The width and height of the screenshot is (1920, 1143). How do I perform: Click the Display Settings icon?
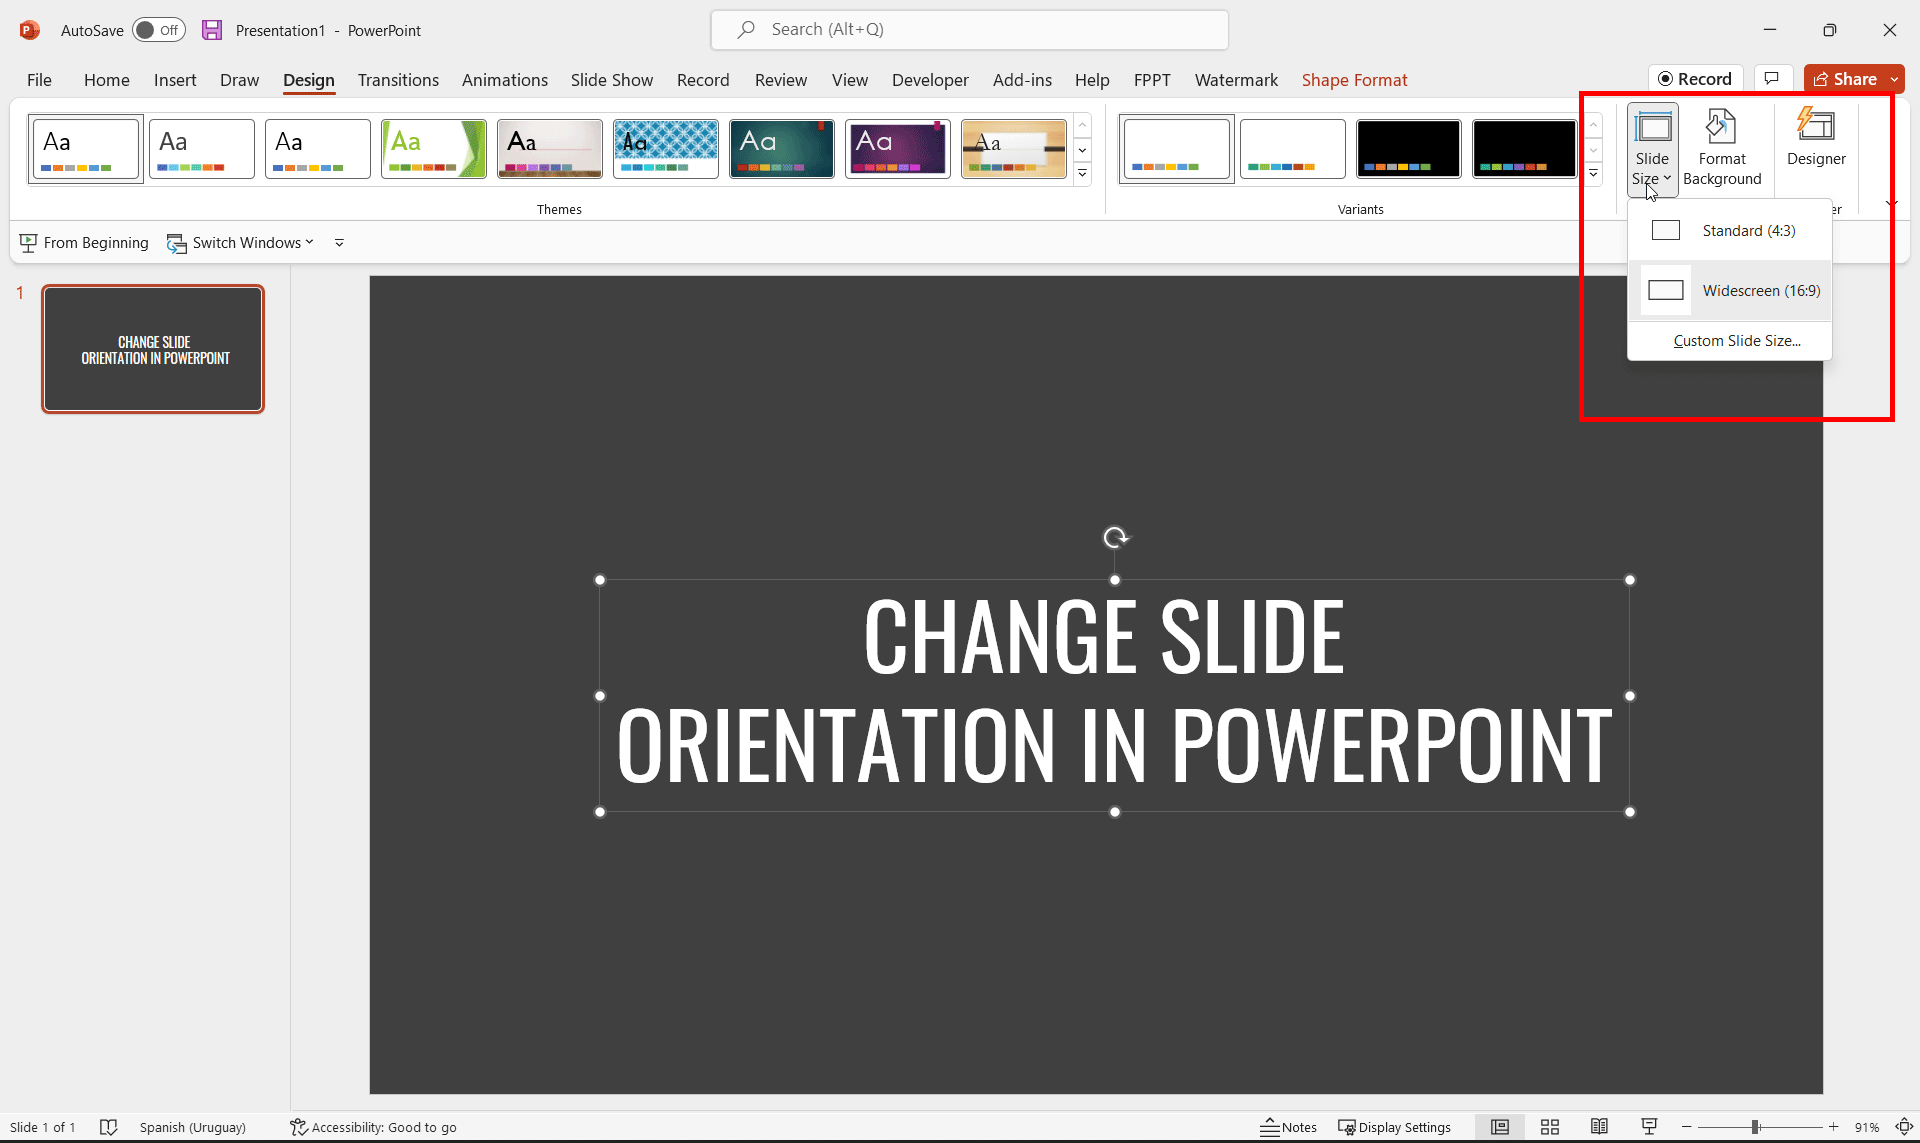1346,1127
